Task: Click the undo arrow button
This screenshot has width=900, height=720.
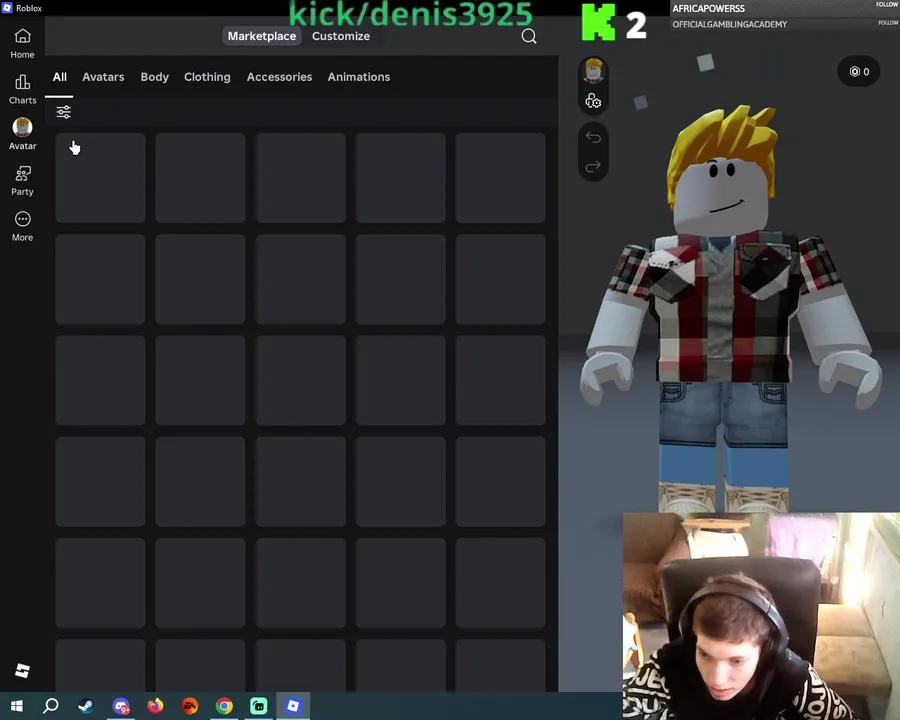Action: tap(593, 137)
